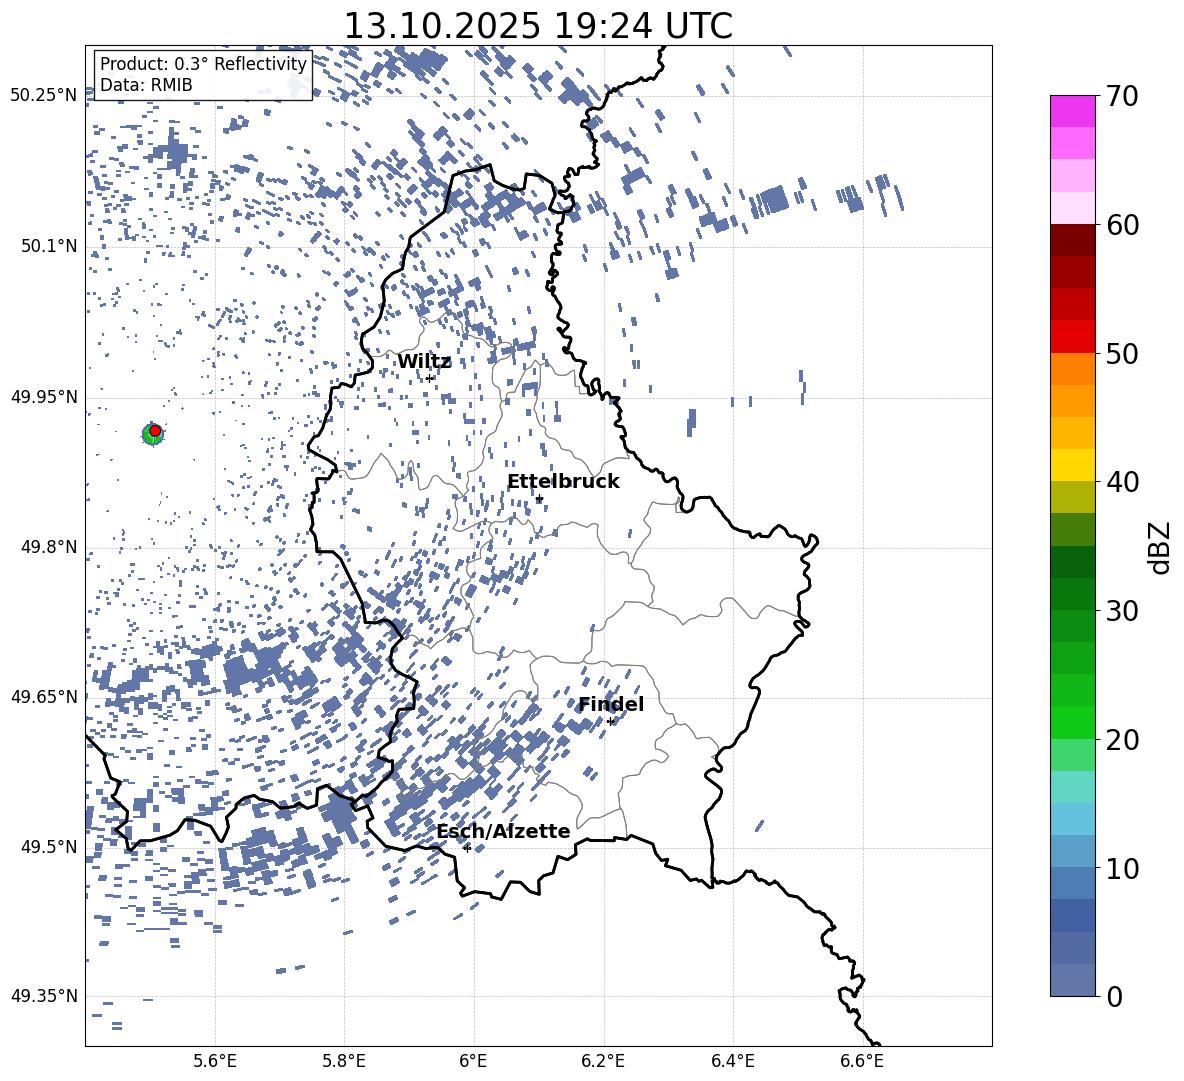Viewport: 1184px width, 1081px height.
Task: Click the bright red colorbar segment near 50
Action: pyautogui.click(x=1072, y=337)
